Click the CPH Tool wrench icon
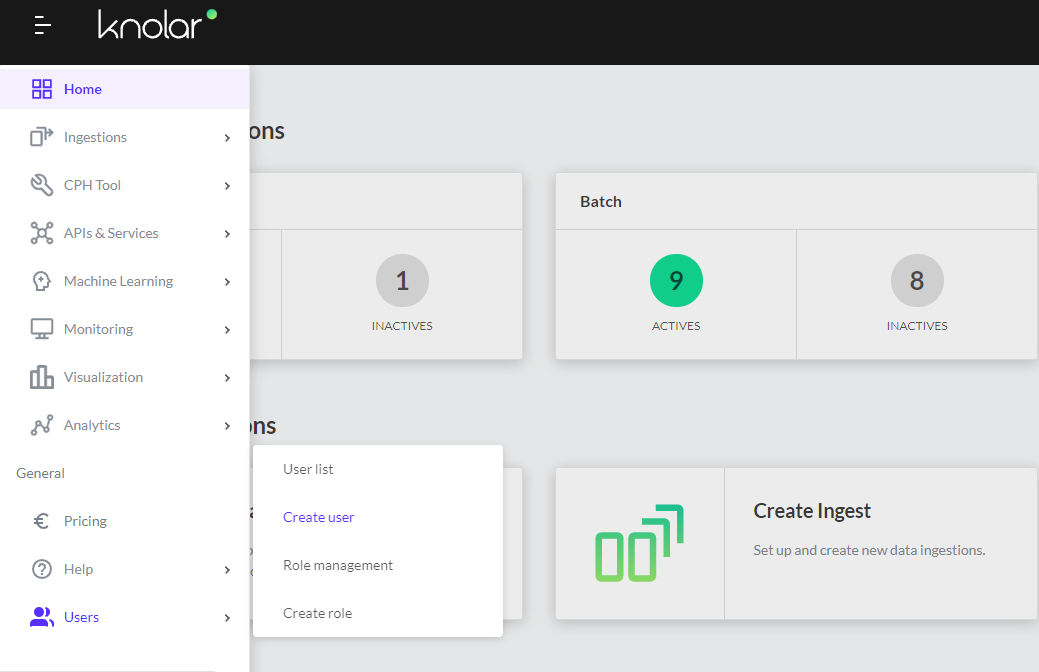1039x672 pixels. [42, 185]
